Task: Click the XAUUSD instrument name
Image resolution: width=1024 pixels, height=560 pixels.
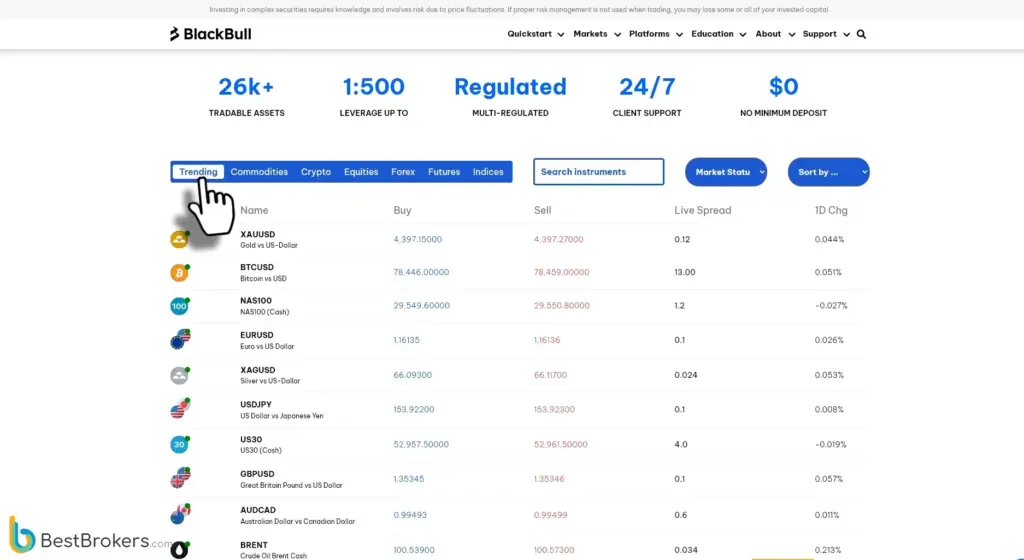Action: pyautogui.click(x=257, y=234)
